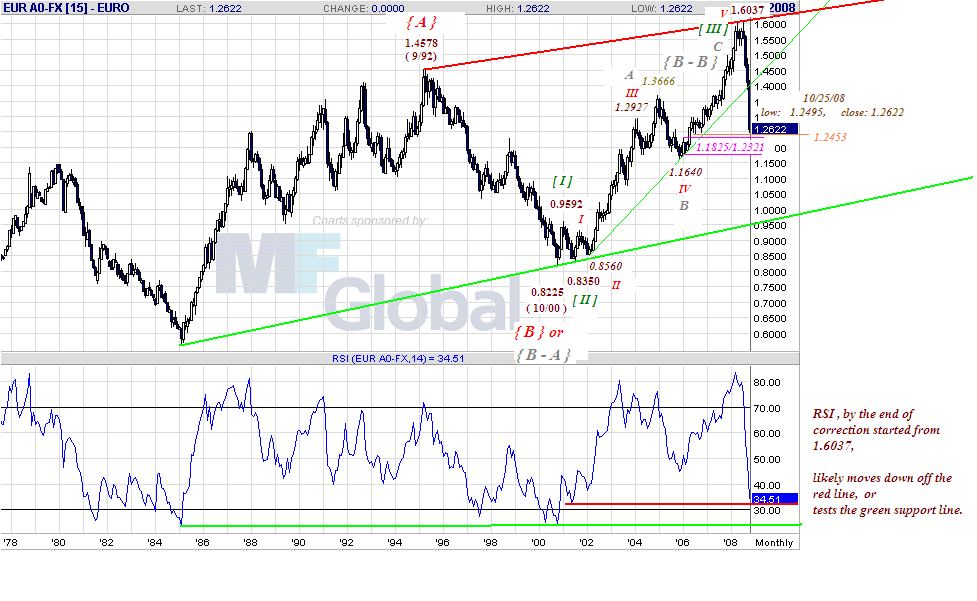Select the green [ II ] wave label
The image size is (977, 601).
tap(584, 300)
